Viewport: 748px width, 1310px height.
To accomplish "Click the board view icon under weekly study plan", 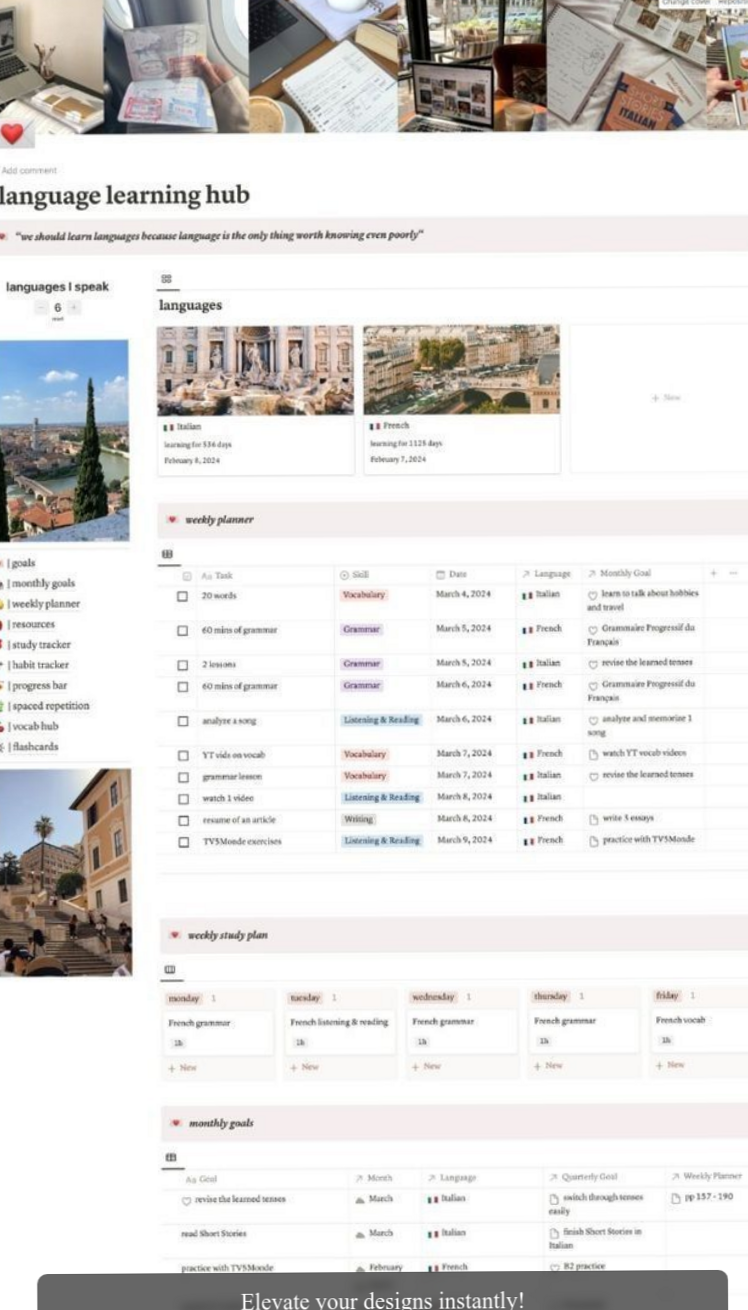I will point(169,969).
